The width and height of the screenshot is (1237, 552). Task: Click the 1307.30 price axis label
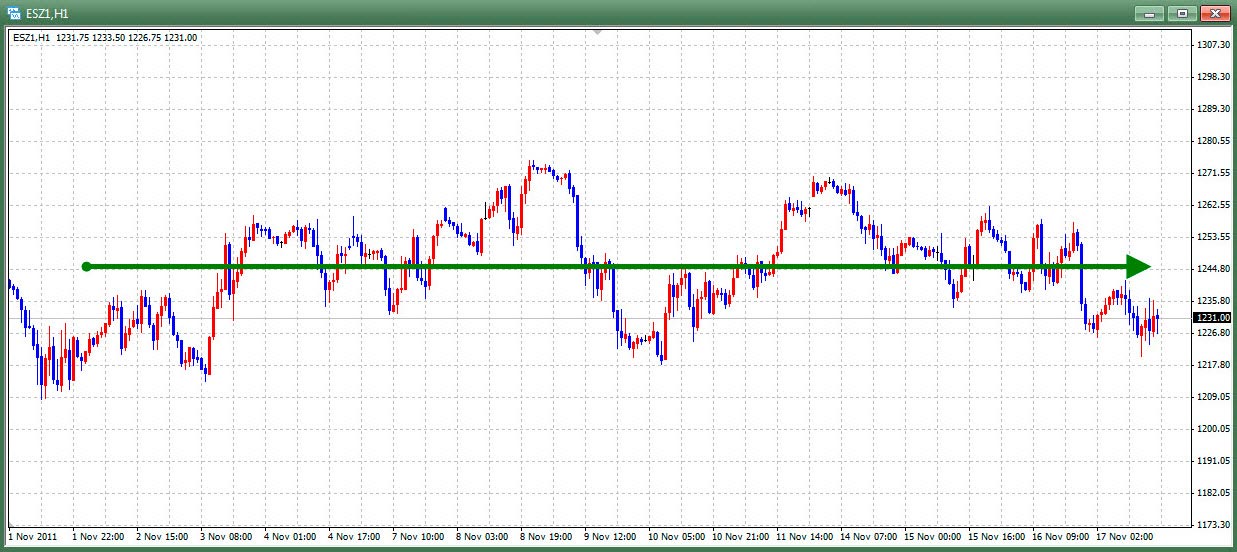pos(1211,45)
